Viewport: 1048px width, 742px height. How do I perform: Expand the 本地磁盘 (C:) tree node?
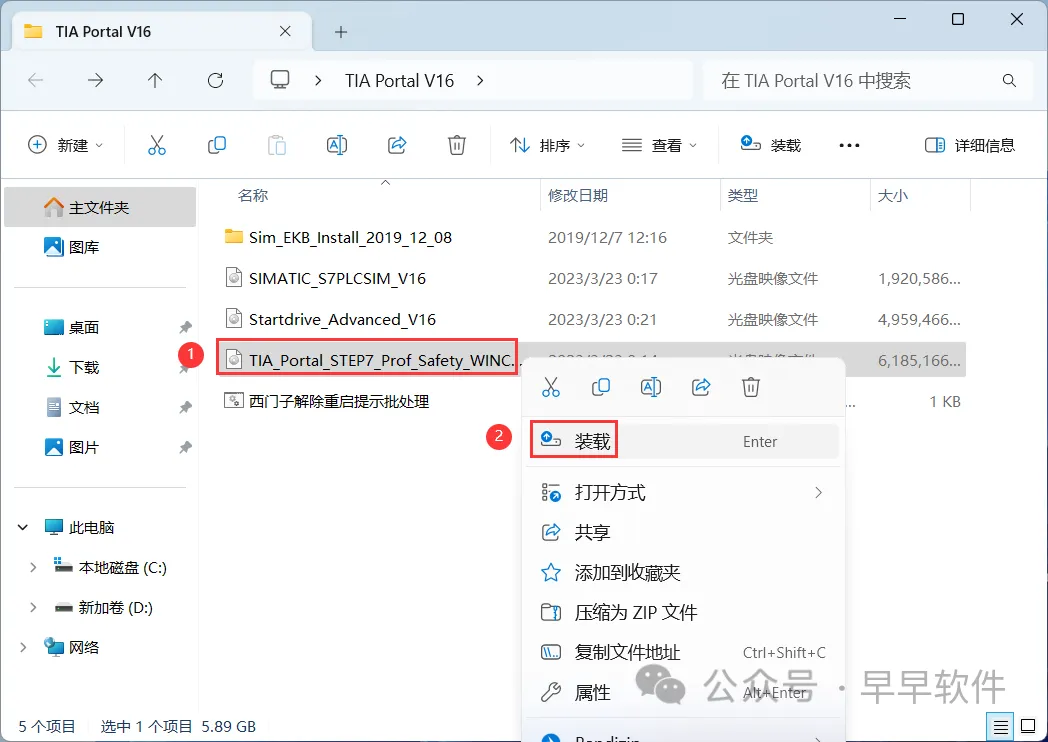33,568
